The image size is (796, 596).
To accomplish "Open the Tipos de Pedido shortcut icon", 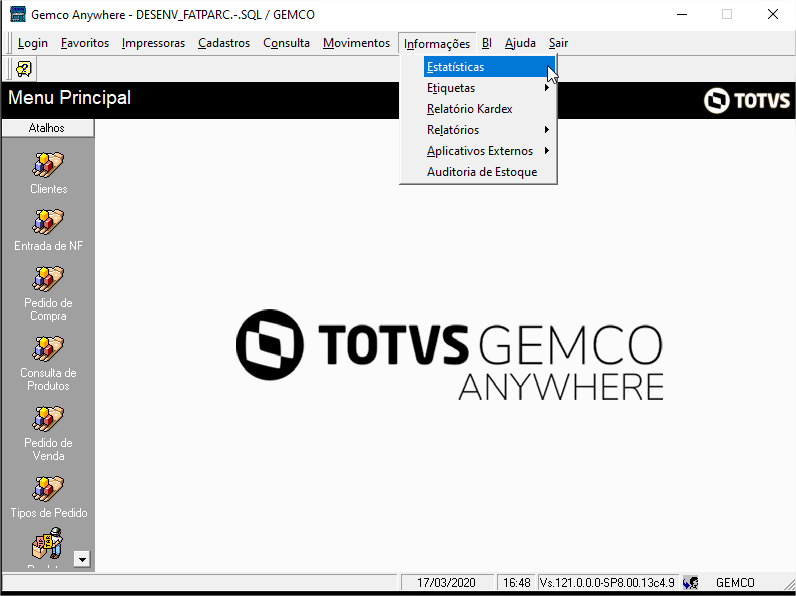I will tap(48, 488).
